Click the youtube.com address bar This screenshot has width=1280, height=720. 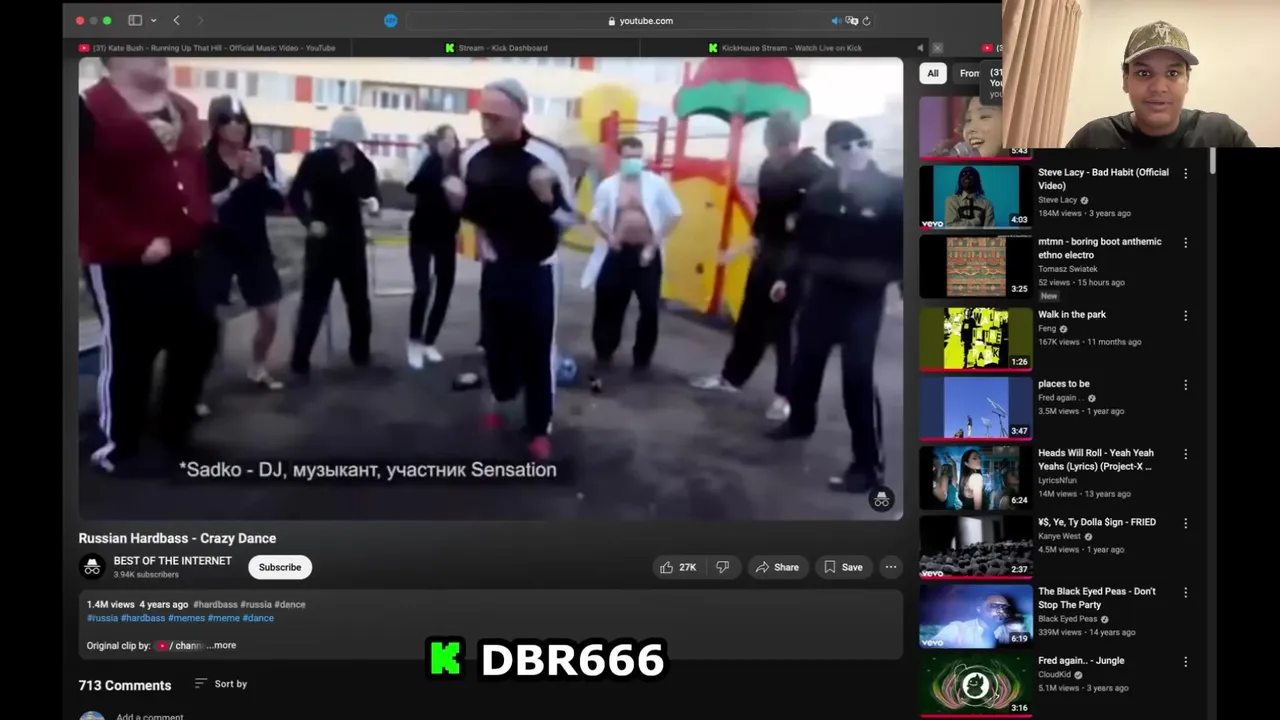[640, 20]
